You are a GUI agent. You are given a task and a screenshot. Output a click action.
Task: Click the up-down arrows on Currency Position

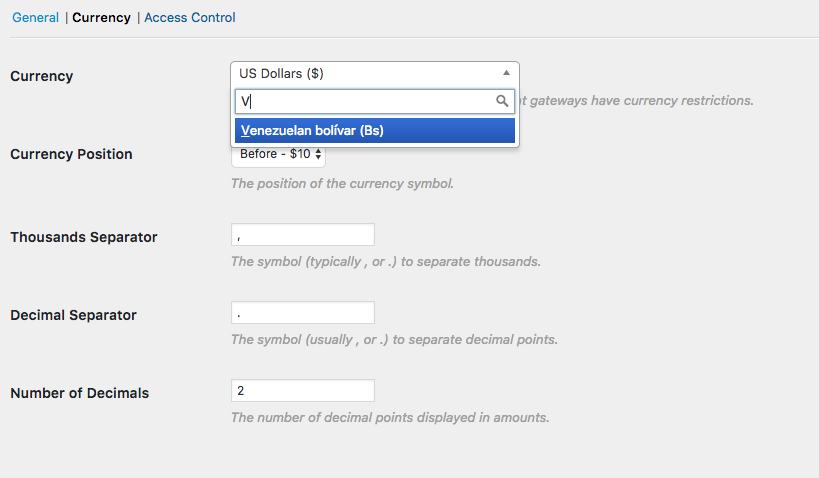click(318, 154)
